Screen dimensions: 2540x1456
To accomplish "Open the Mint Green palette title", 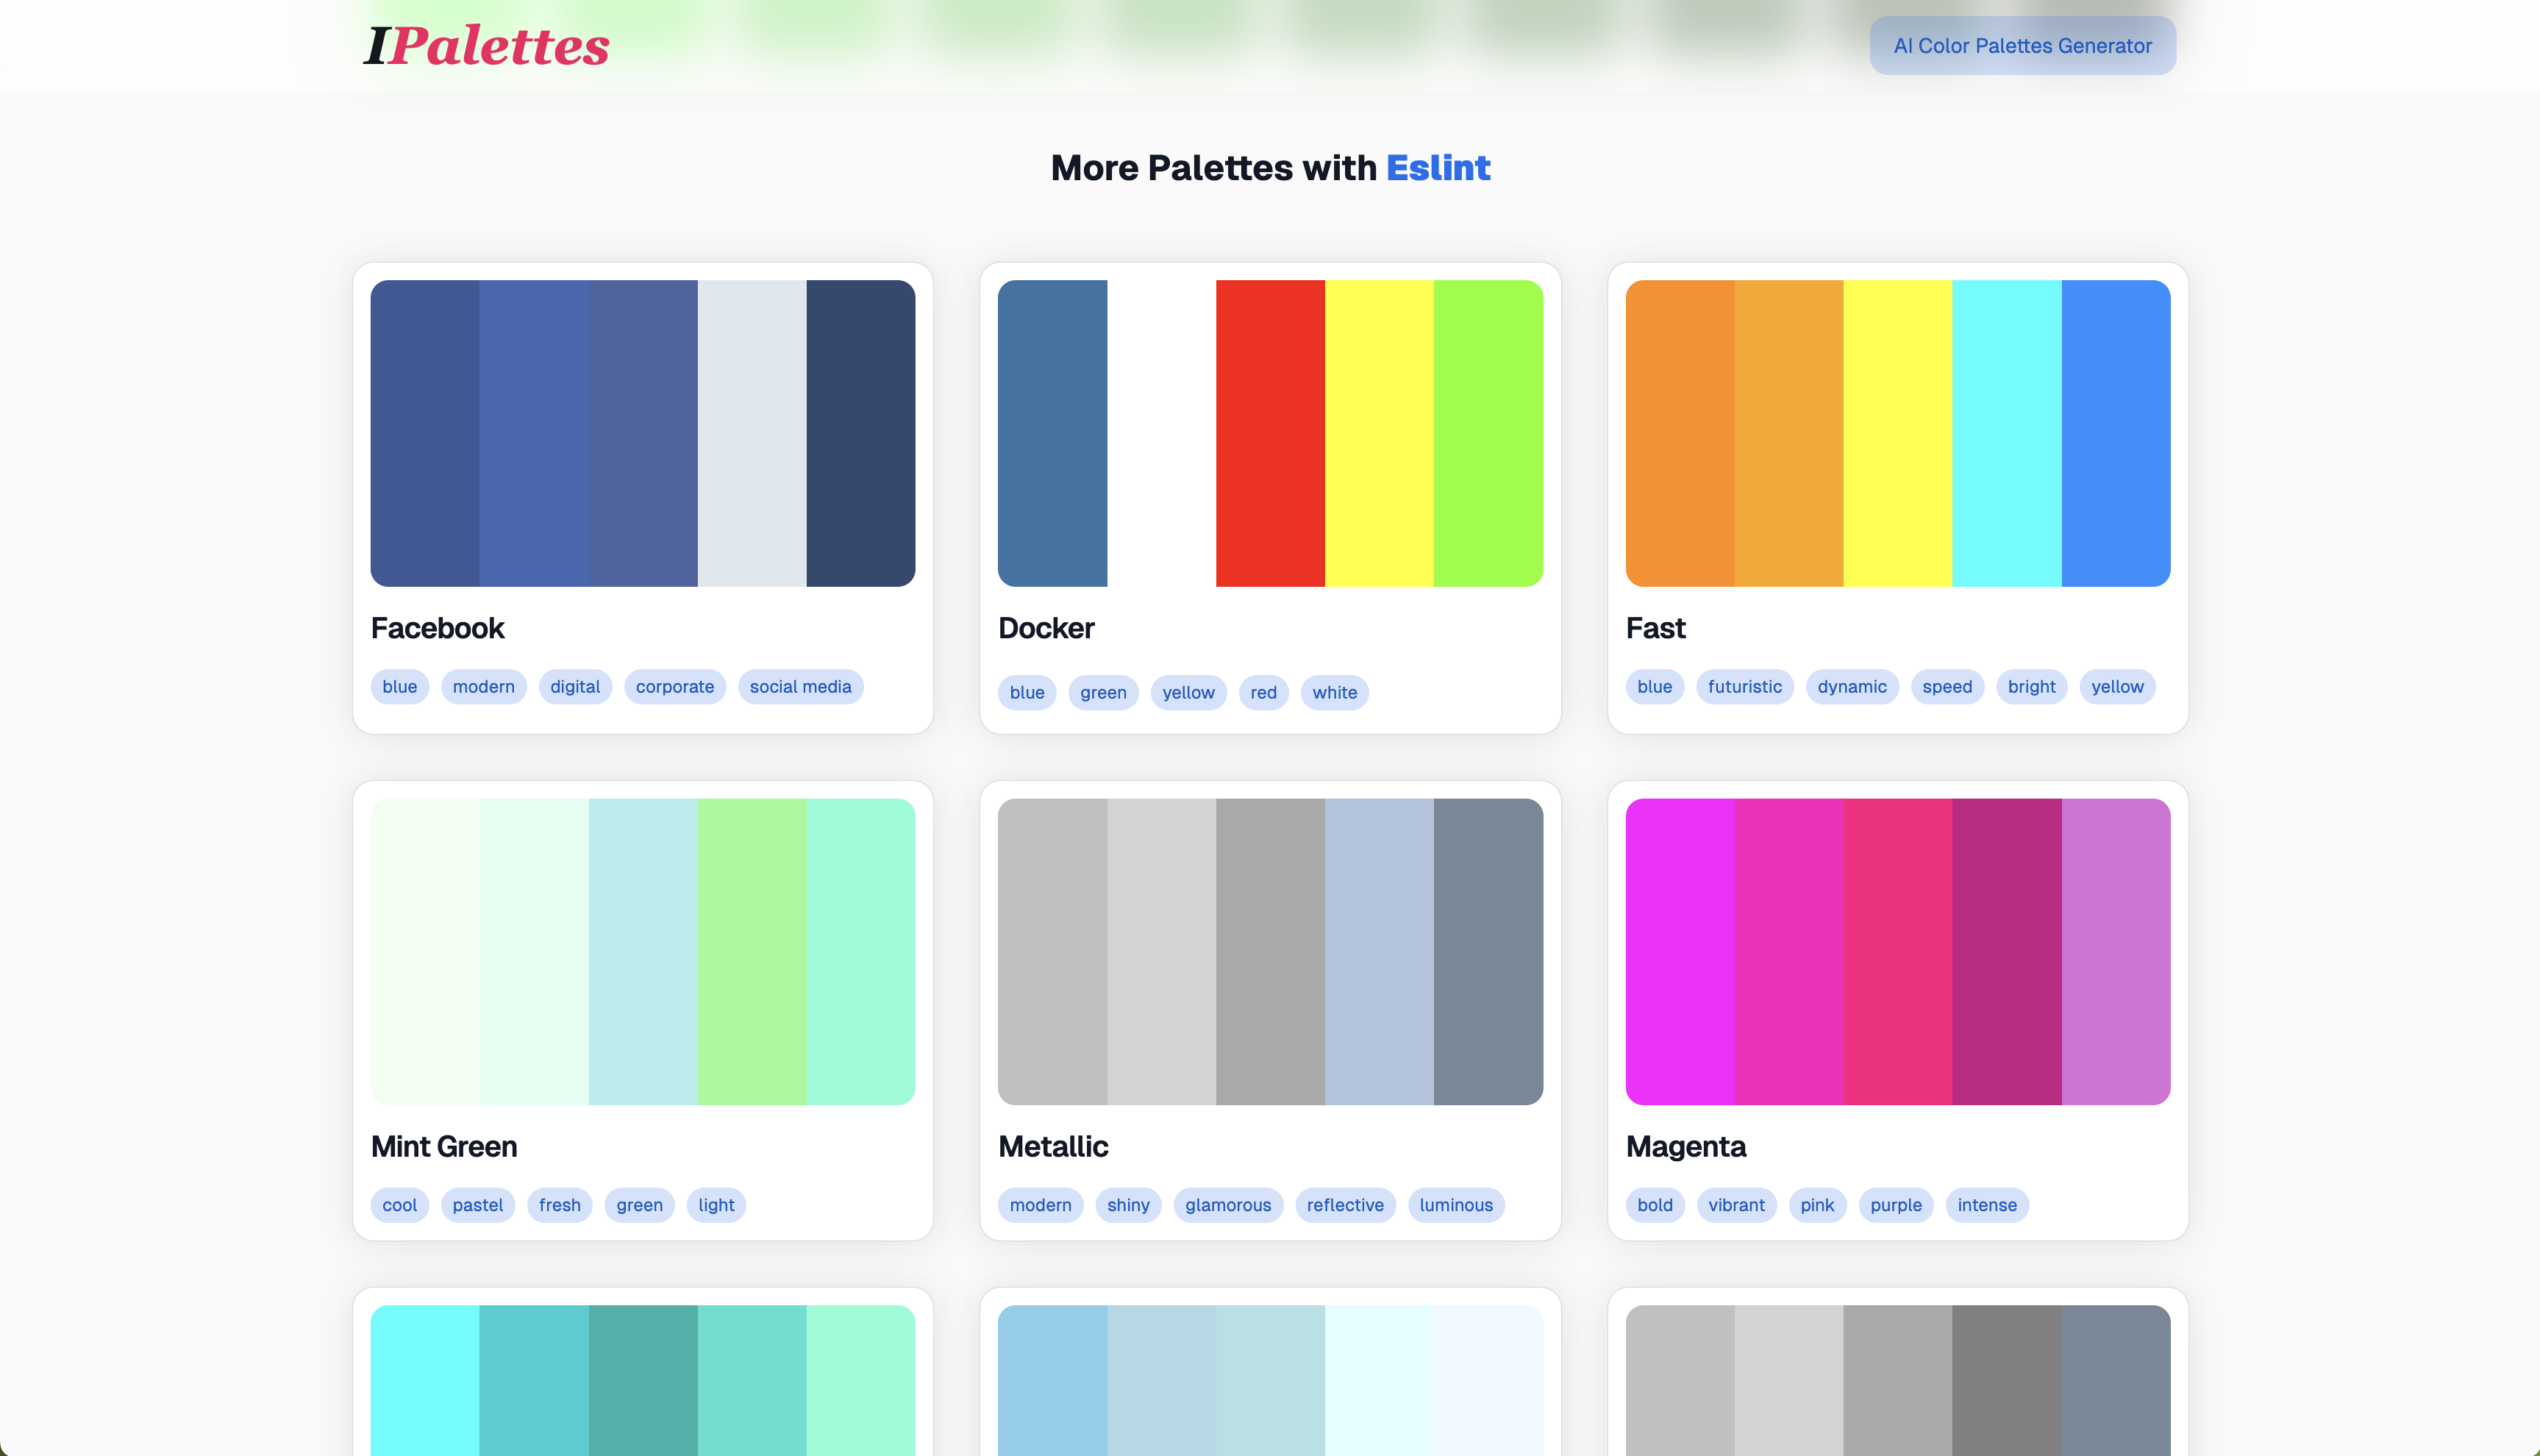I will click(443, 1146).
